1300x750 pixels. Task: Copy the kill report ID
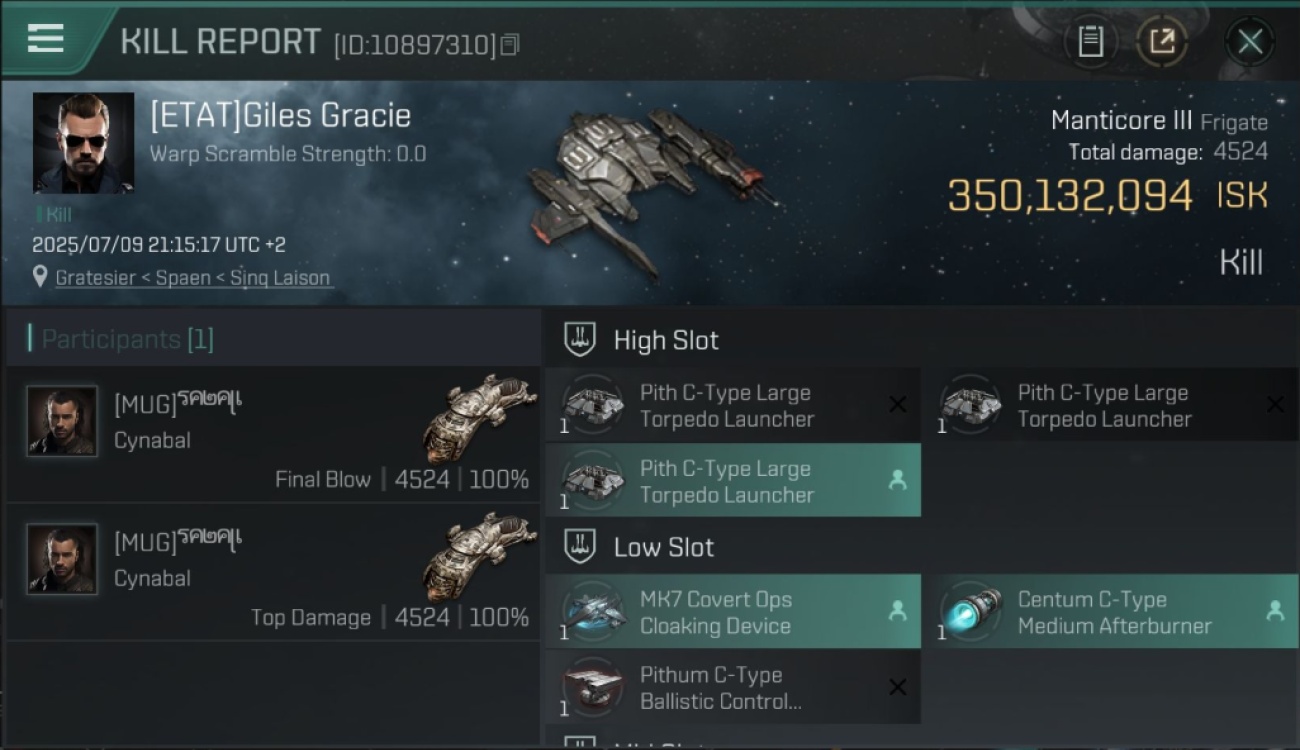click(510, 44)
